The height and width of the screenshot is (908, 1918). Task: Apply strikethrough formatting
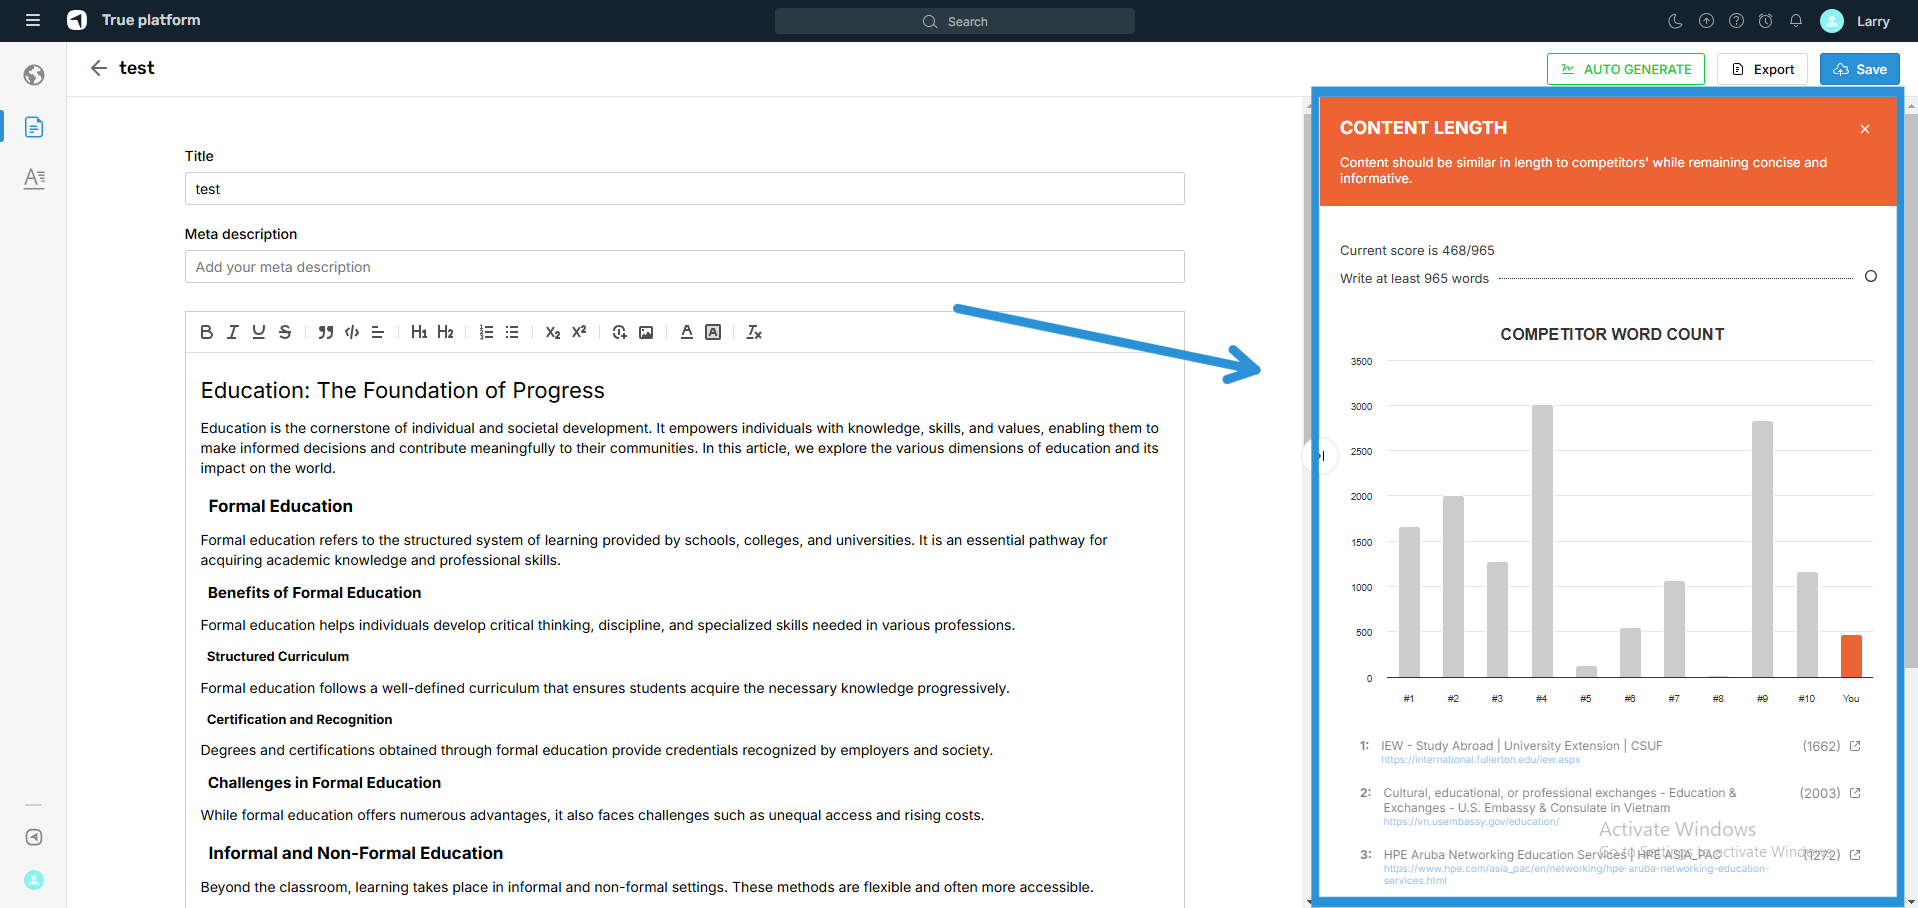[x=285, y=332]
